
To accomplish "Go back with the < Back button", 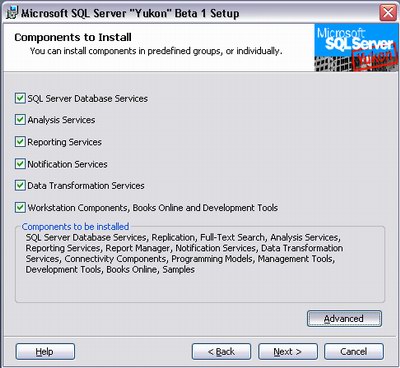I will [221, 352].
